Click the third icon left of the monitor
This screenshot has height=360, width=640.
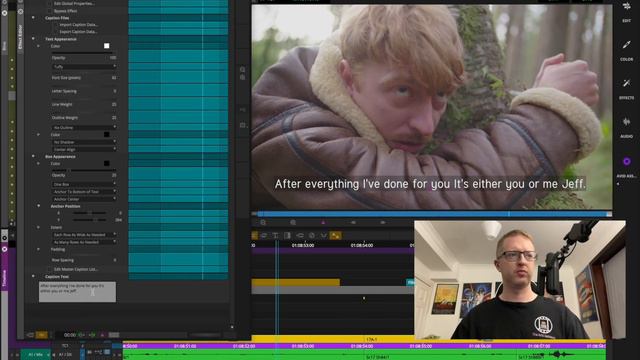click(242, 110)
